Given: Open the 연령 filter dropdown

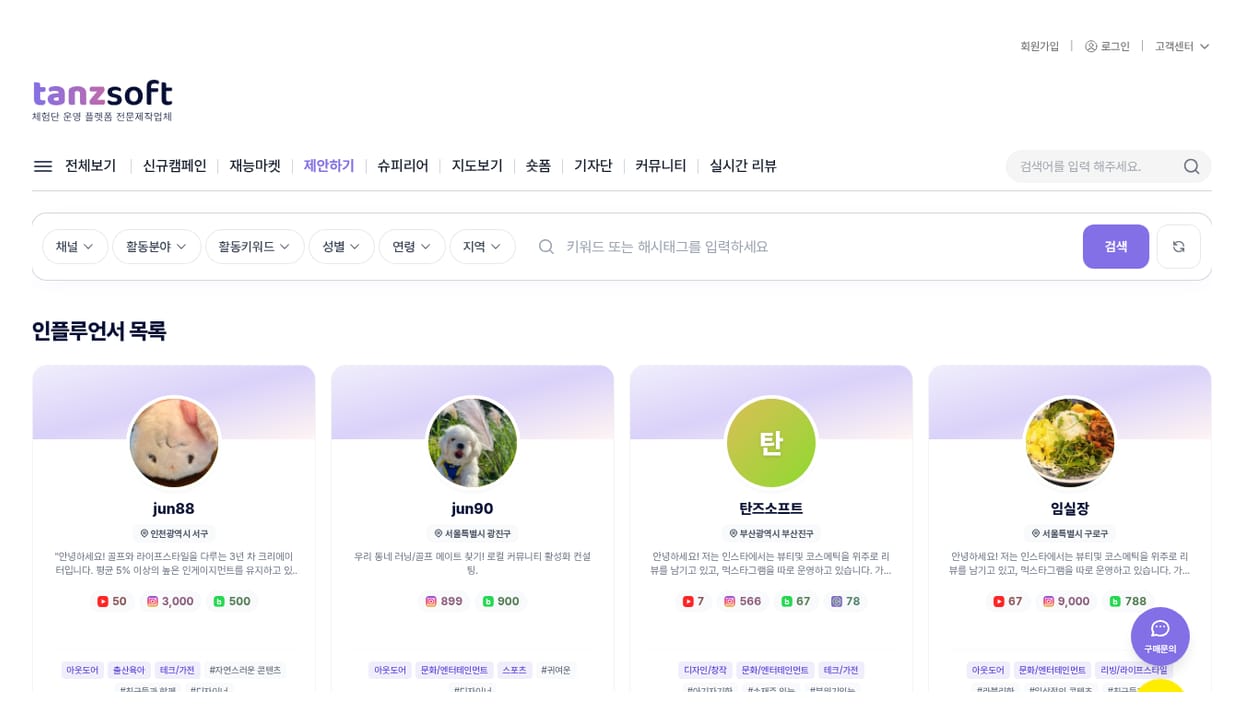Looking at the screenshot, I should 411,246.
